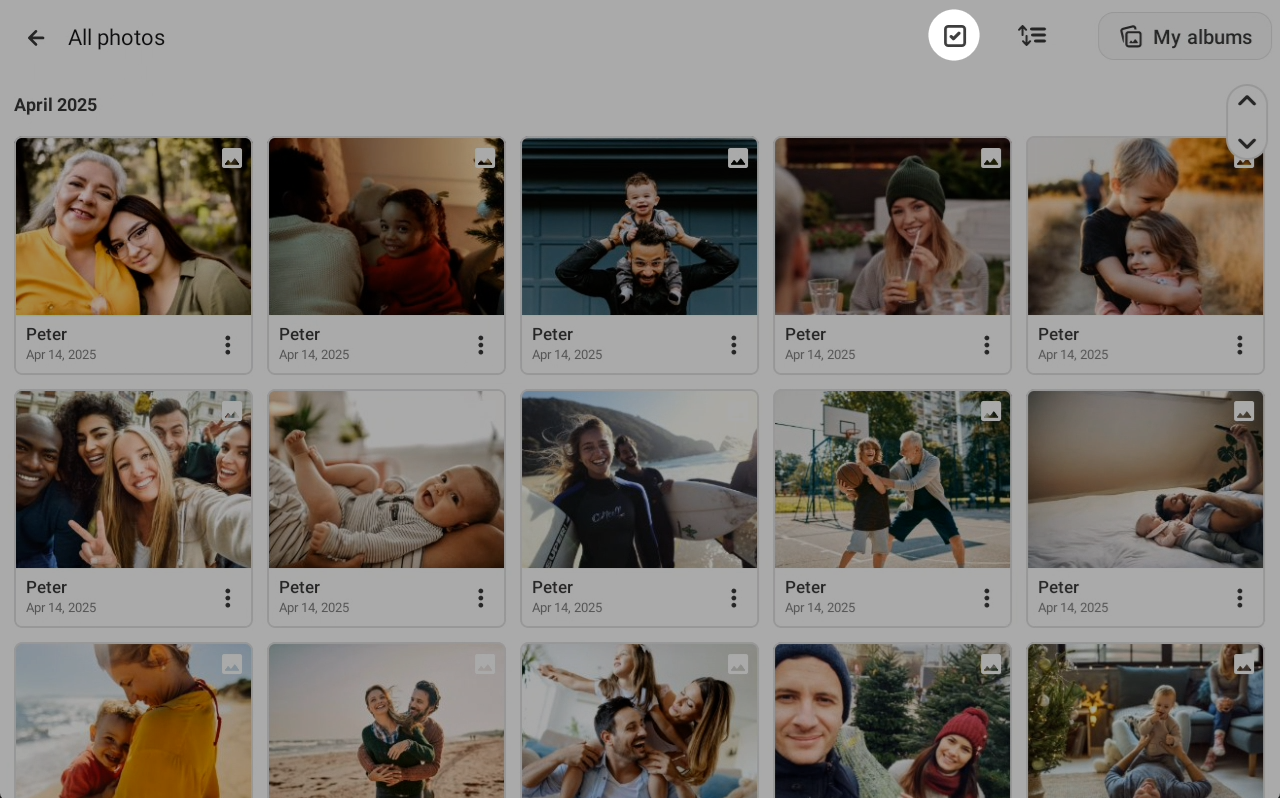Open the friends group selfie photo
The image size is (1280, 798).
(x=133, y=480)
